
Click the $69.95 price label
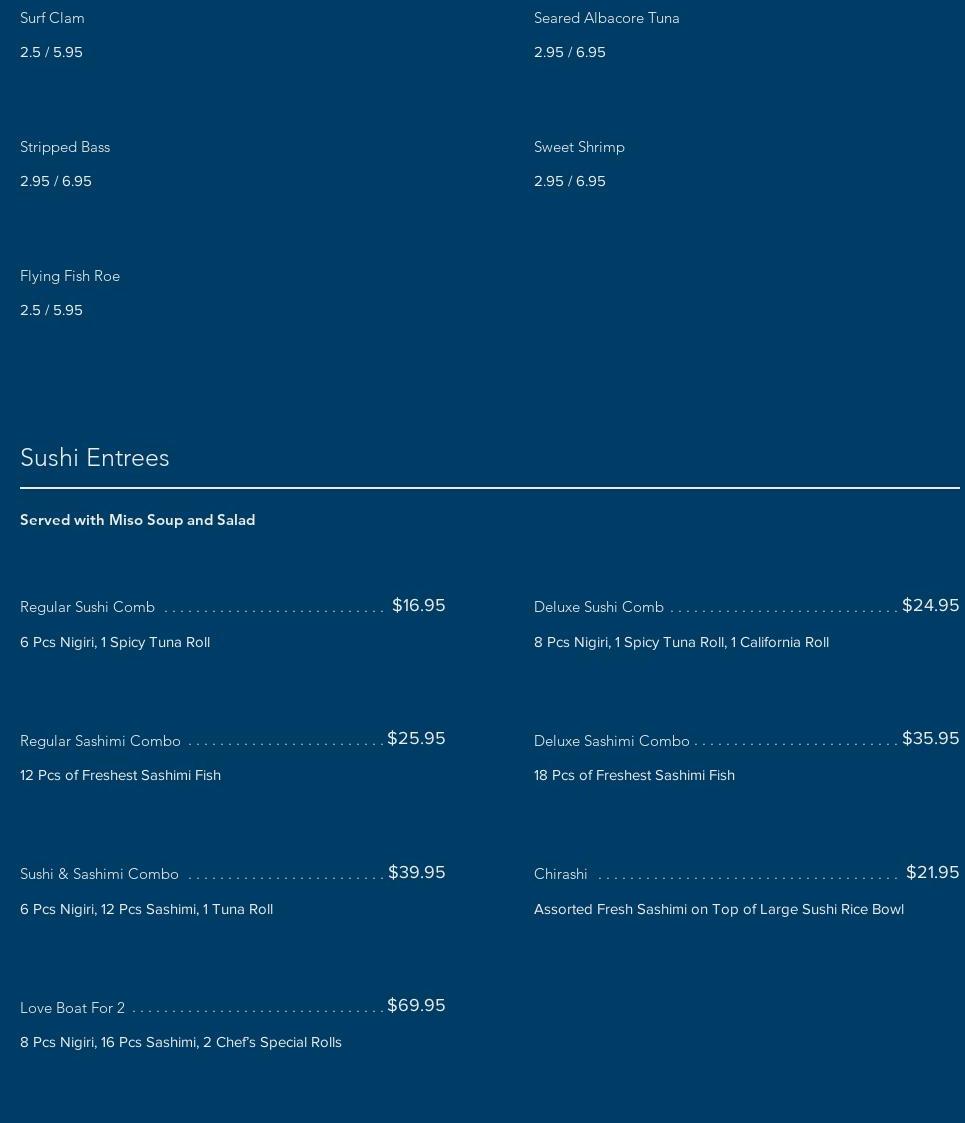click(416, 1005)
